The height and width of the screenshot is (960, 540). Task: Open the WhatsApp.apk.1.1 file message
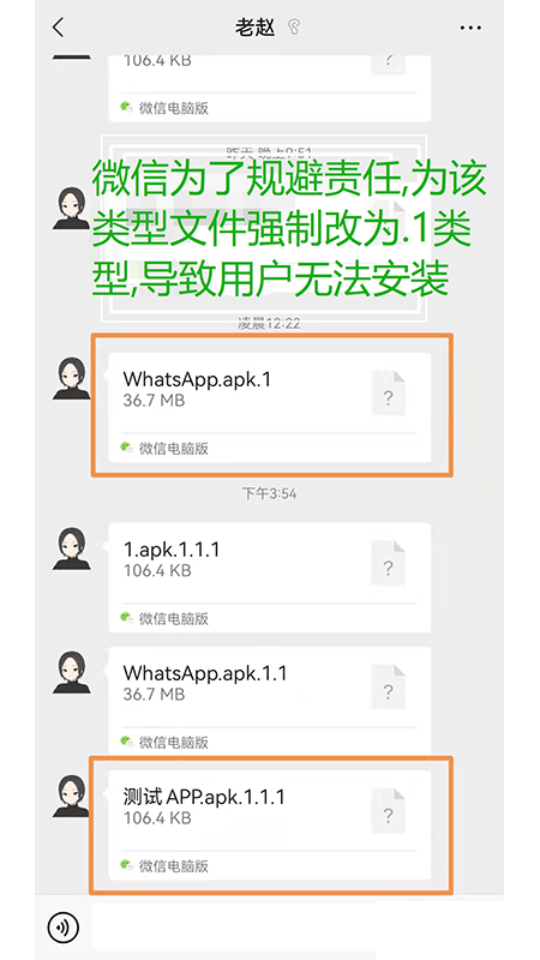270,702
